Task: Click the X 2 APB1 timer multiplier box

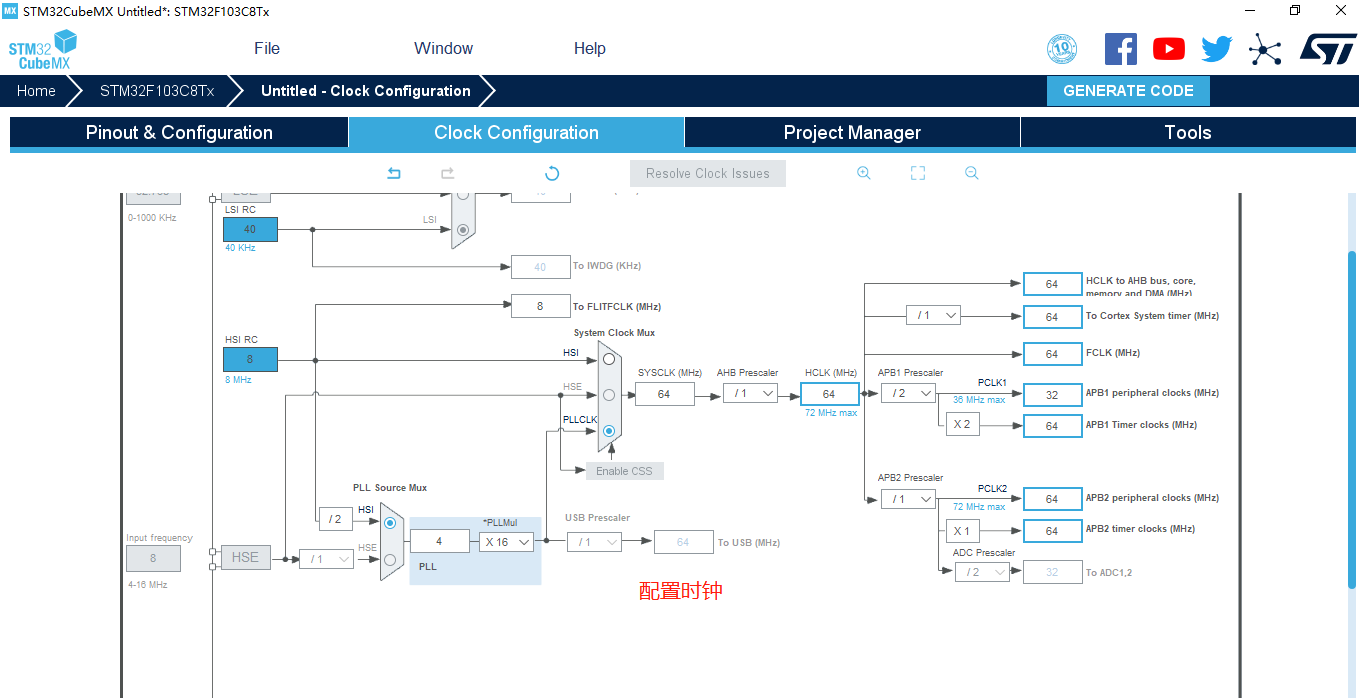Action: 961,425
